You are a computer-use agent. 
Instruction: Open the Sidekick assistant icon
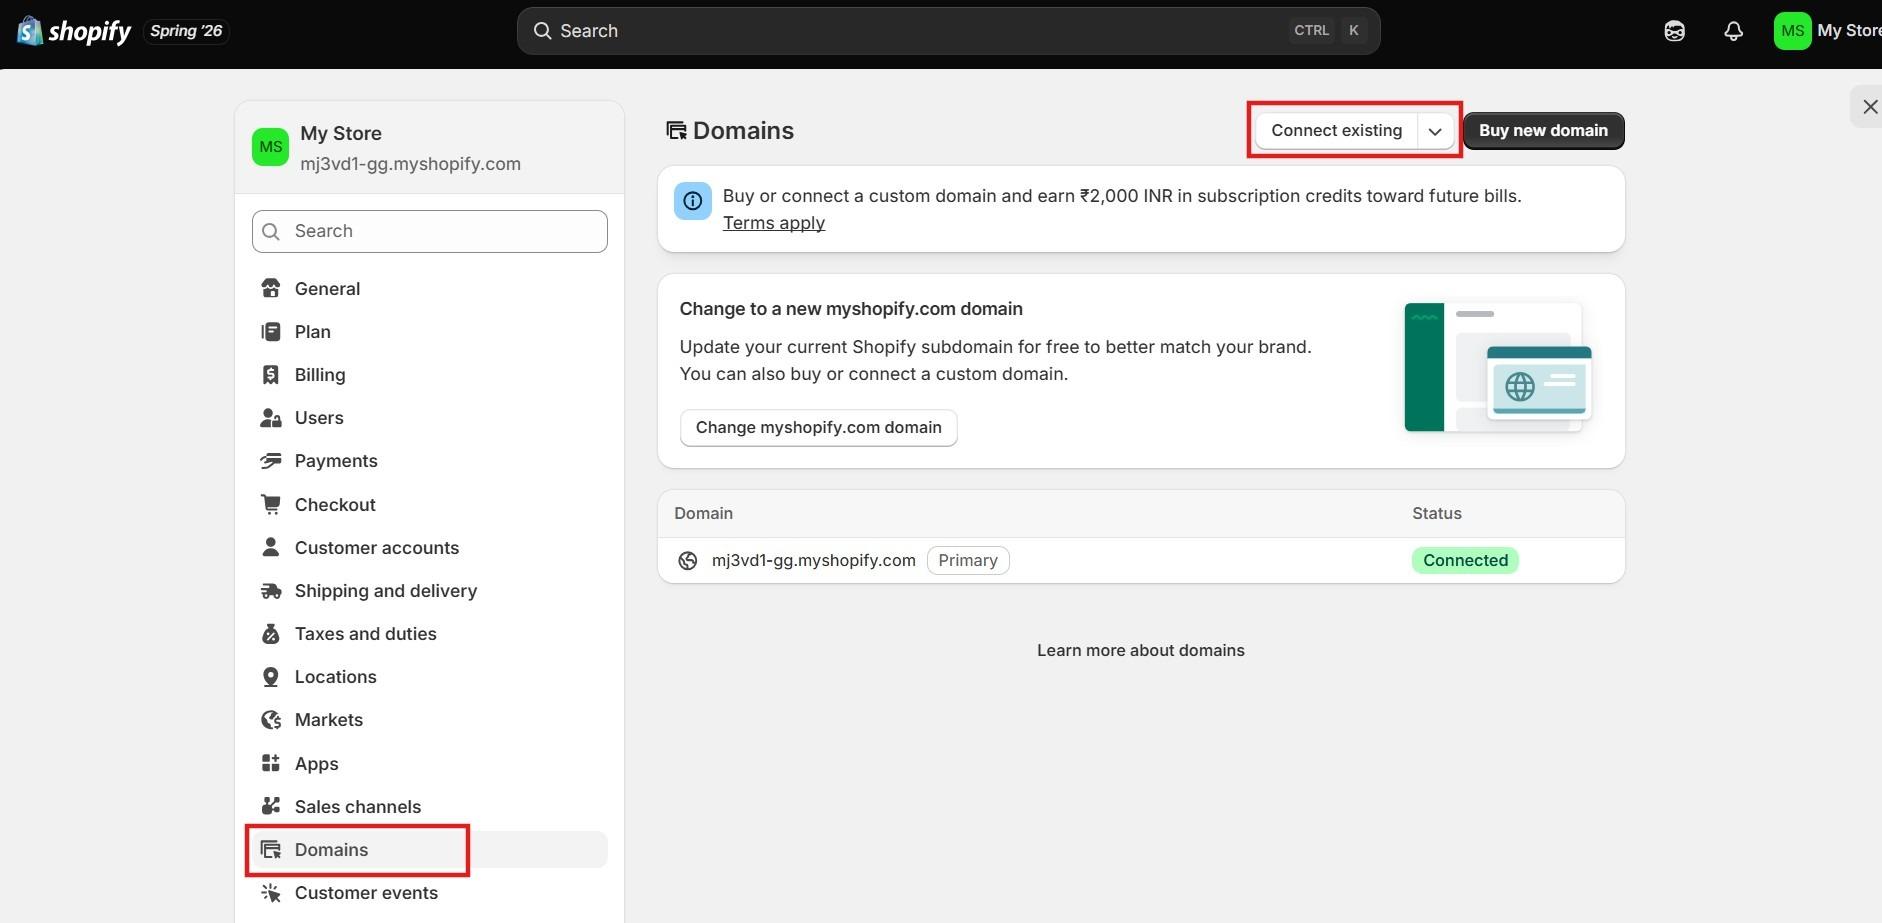click(x=1674, y=31)
